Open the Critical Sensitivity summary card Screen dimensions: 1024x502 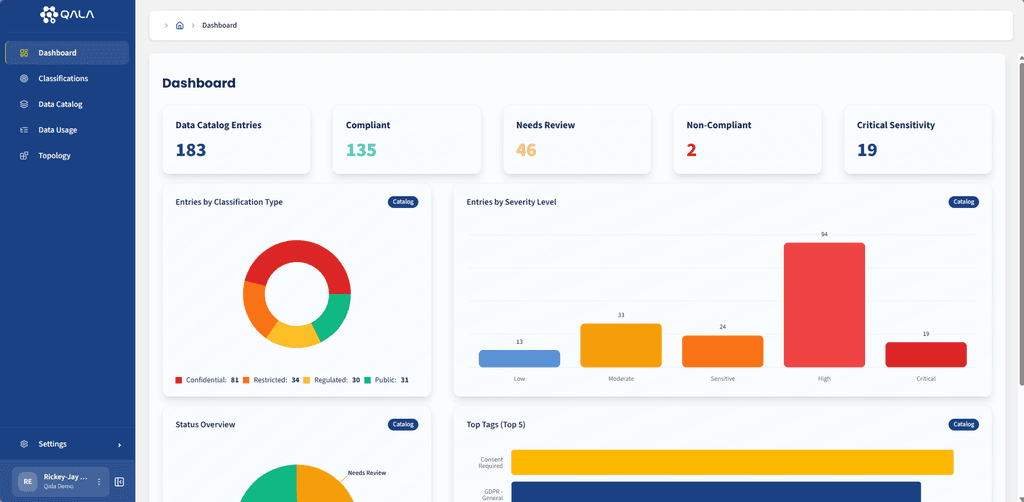918,140
